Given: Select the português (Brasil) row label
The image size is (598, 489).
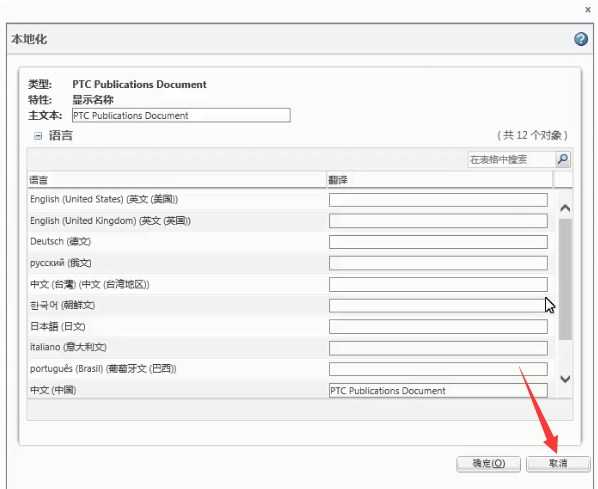Looking at the screenshot, I should pyautogui.click(x=103, y=369).
